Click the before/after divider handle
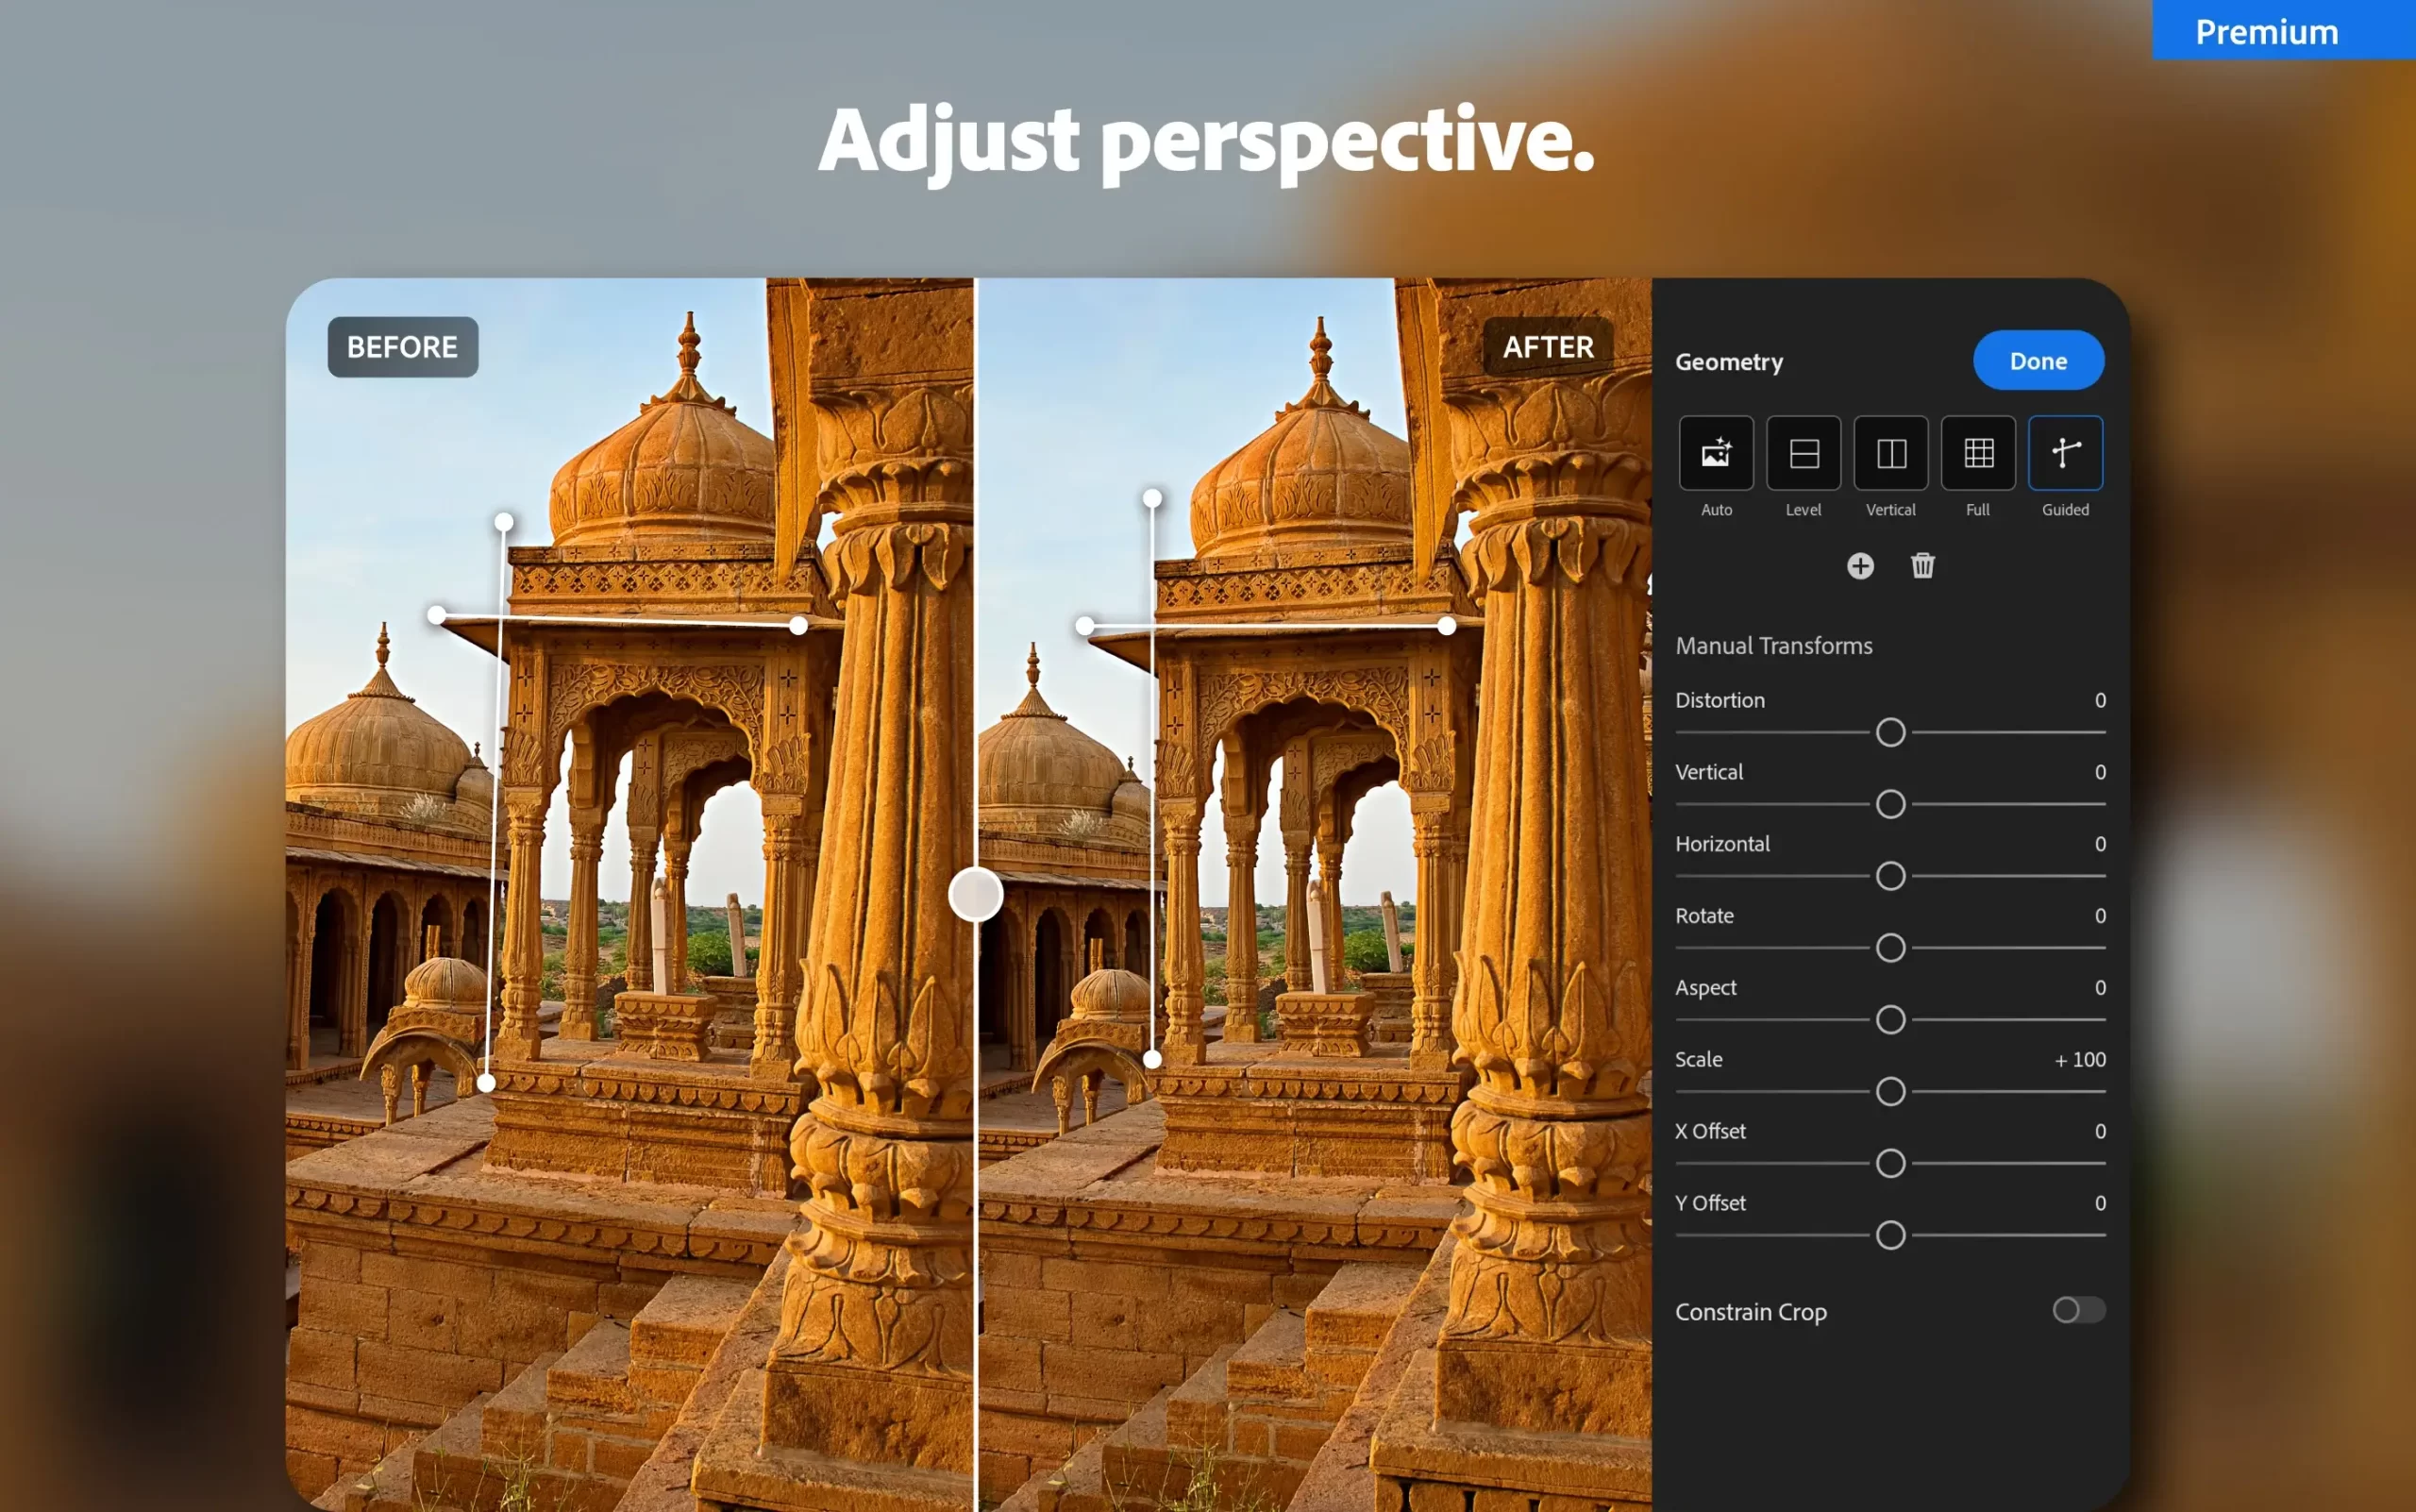The image size is (2416, 1512). coord(976,893)
